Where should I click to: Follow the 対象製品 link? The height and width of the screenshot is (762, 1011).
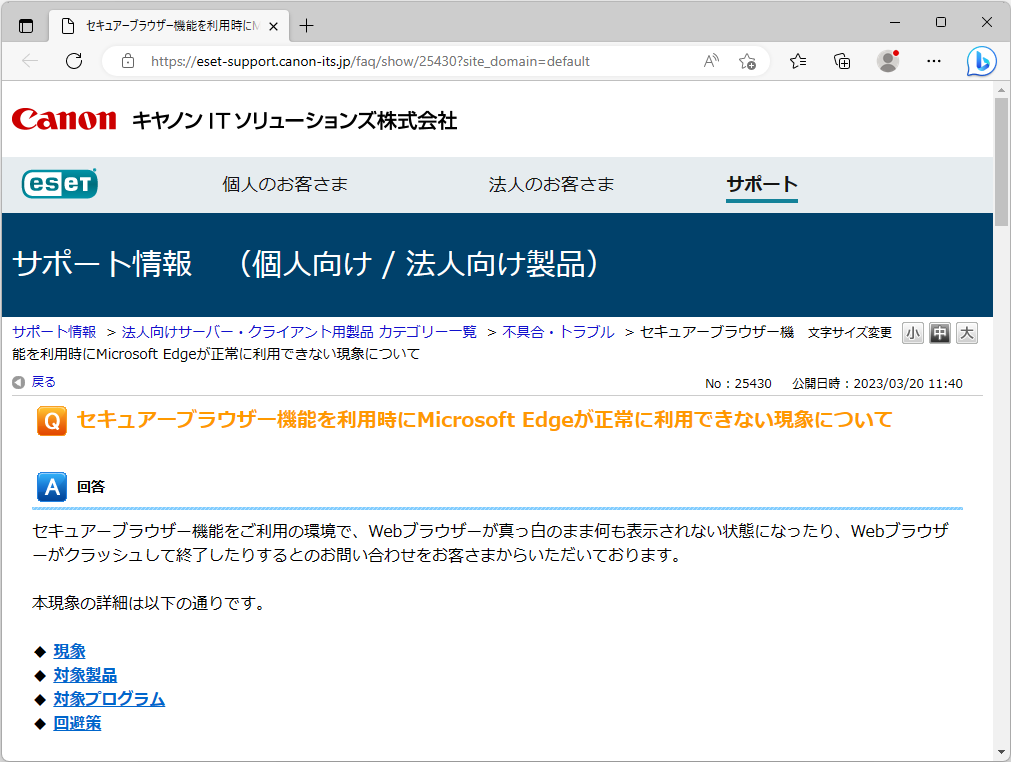pos(85,674)
